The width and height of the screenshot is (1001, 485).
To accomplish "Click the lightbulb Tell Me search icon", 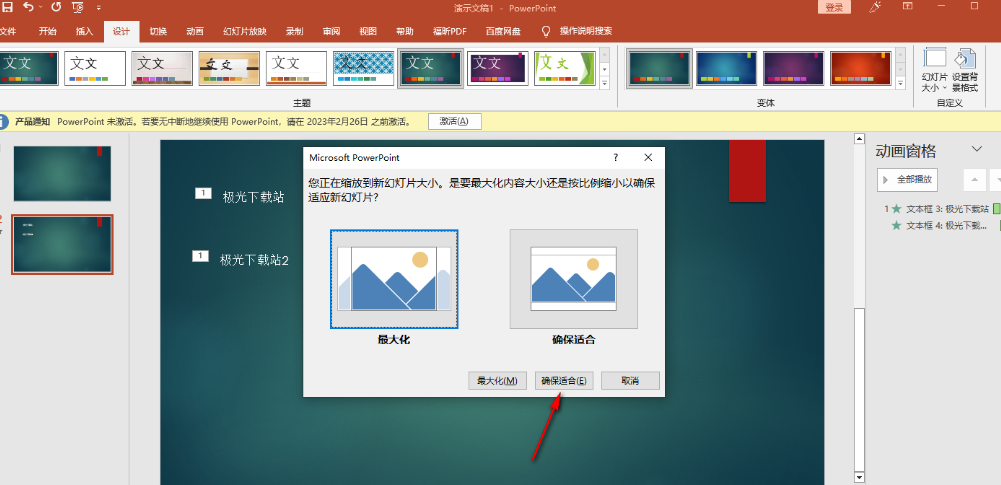I will (546, 31).
